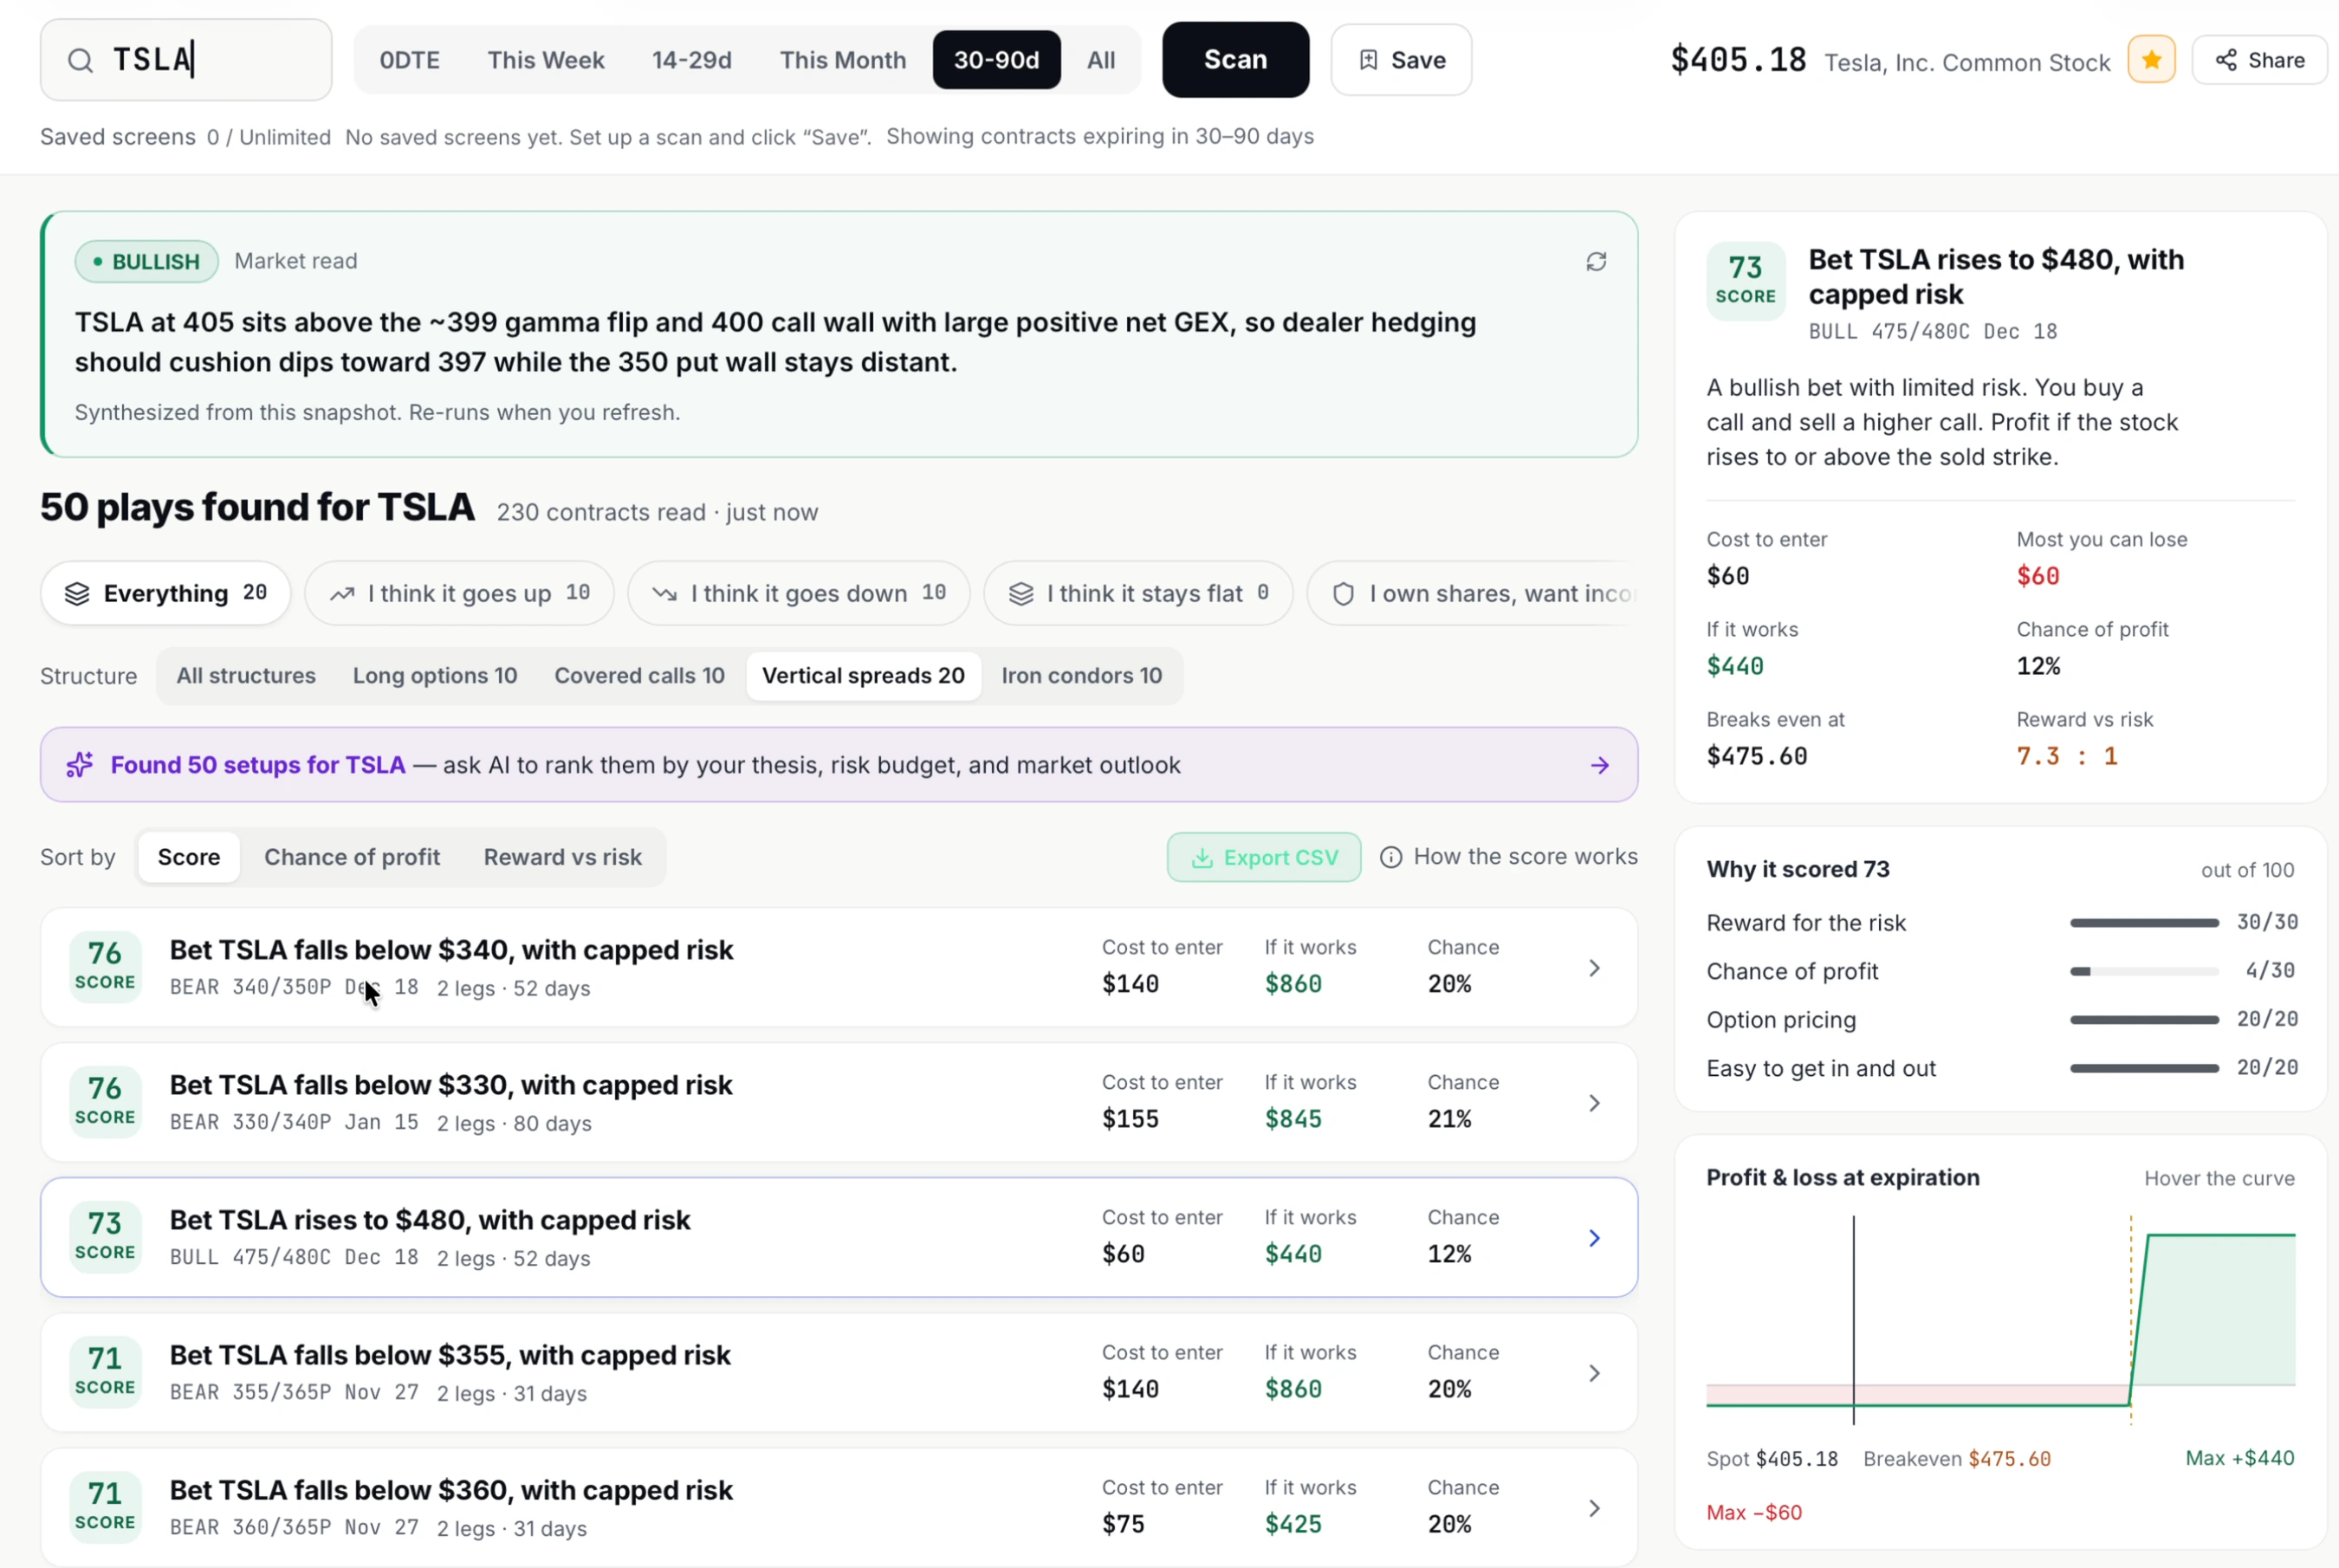Switch to the This Week expiry tab

pyautogui.click(x=546, y=60)
